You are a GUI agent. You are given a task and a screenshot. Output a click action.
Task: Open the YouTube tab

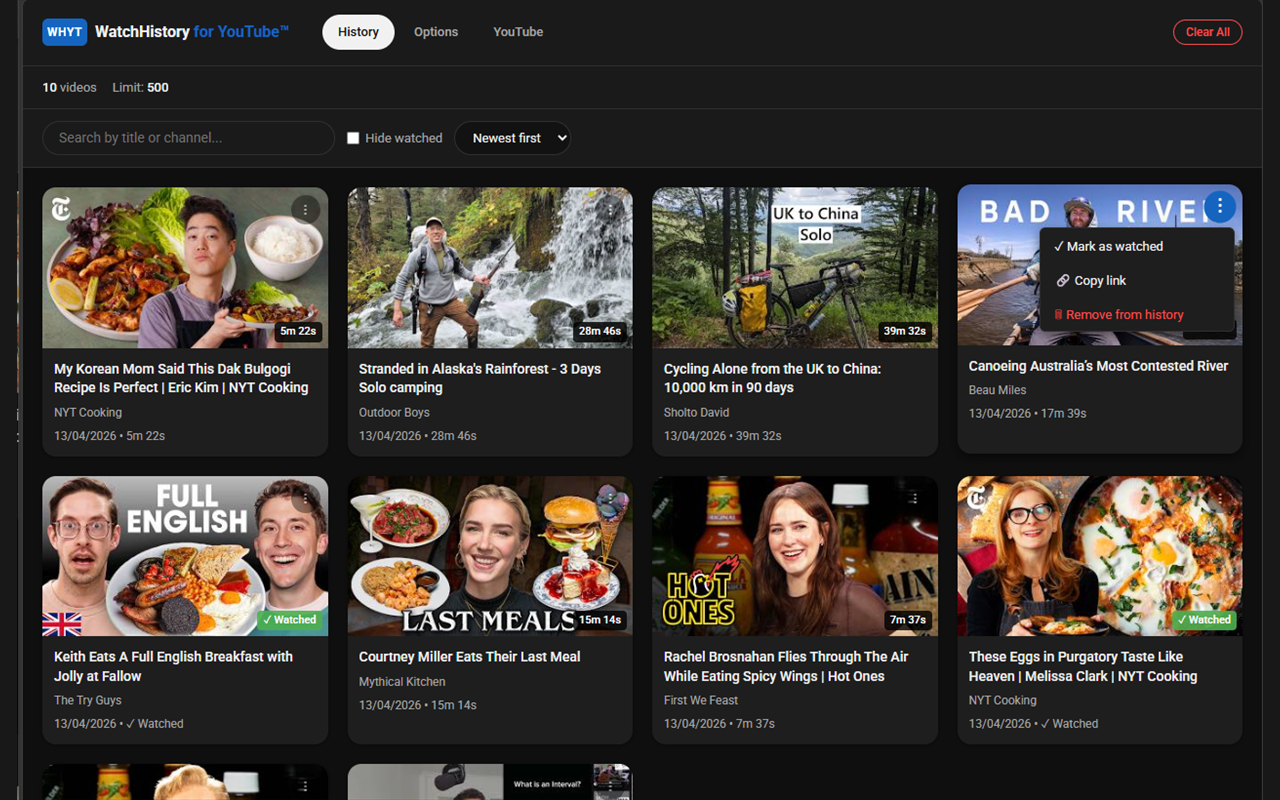coord(518,32)
